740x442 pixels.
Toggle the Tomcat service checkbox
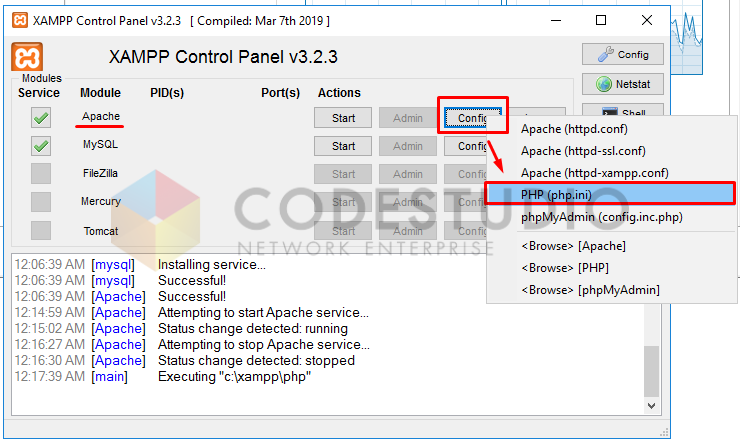pyautogui.click(x=41, y=231)
